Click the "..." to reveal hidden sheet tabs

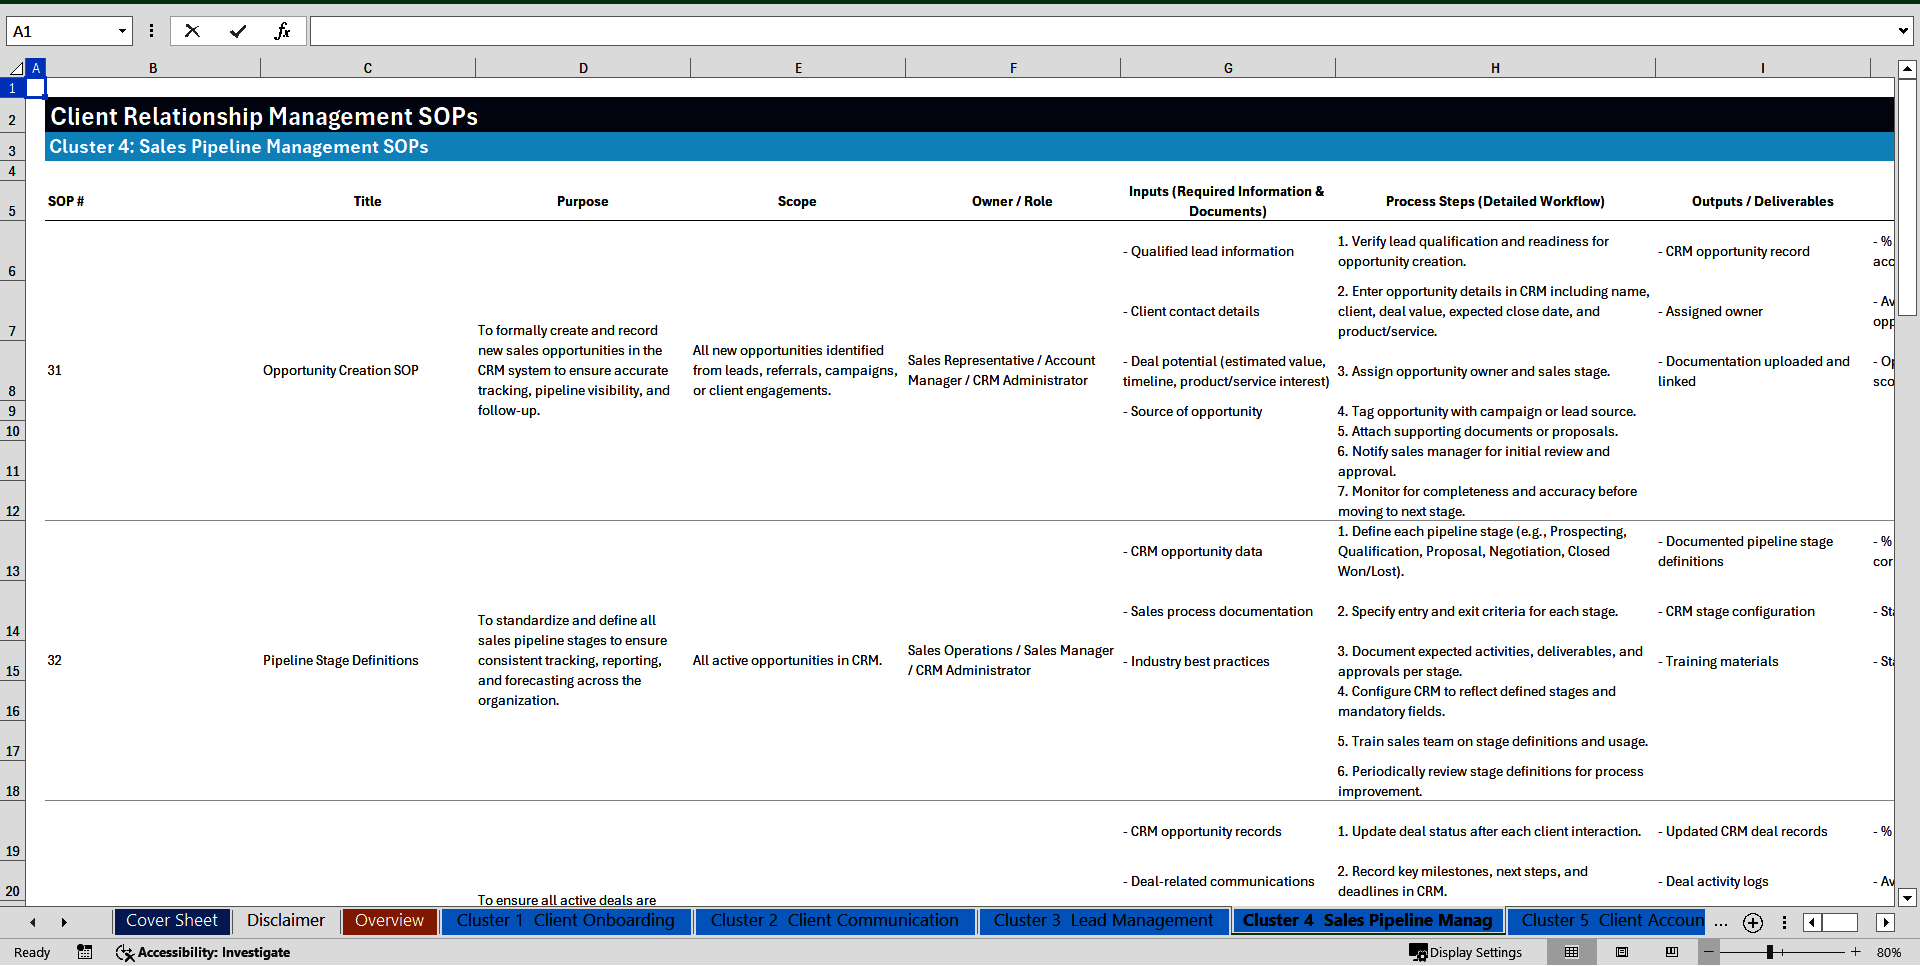[1720, 924]
